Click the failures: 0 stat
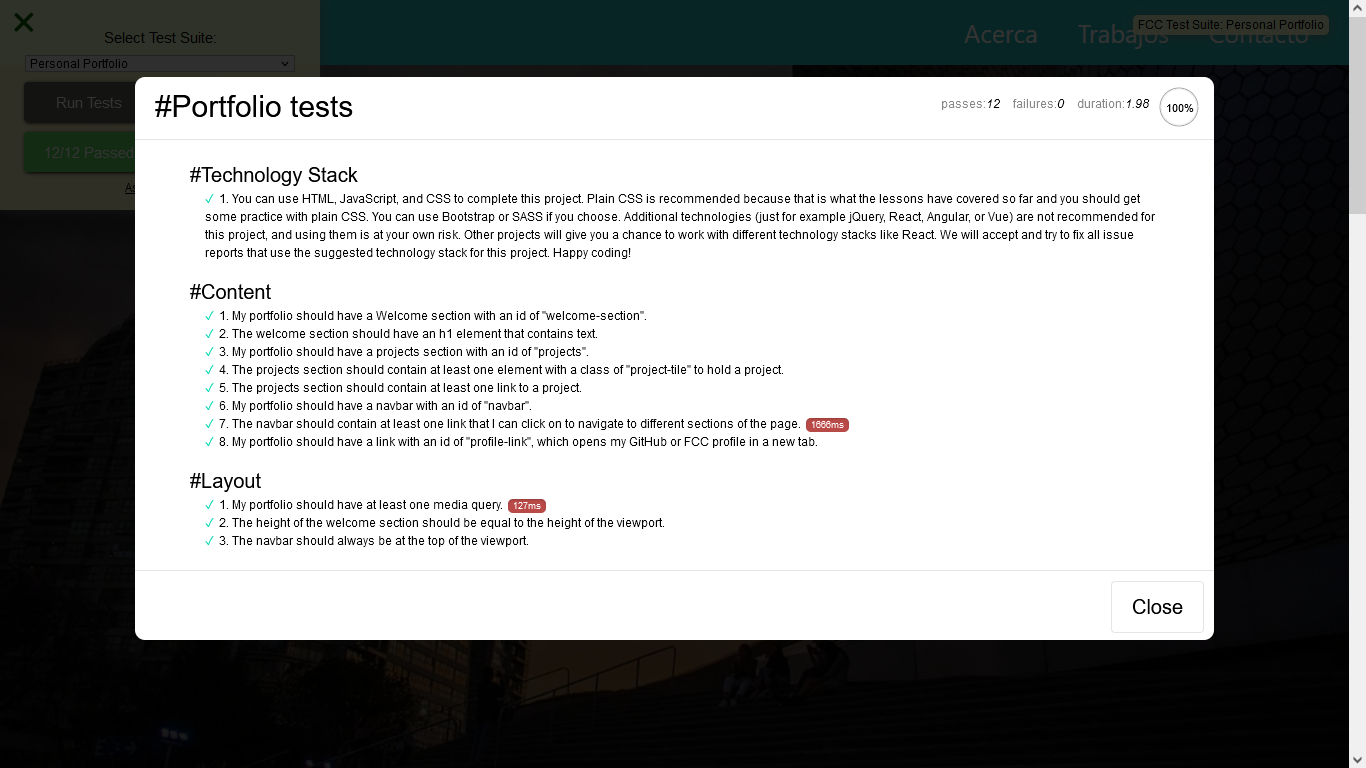 tap(1038, 104)
